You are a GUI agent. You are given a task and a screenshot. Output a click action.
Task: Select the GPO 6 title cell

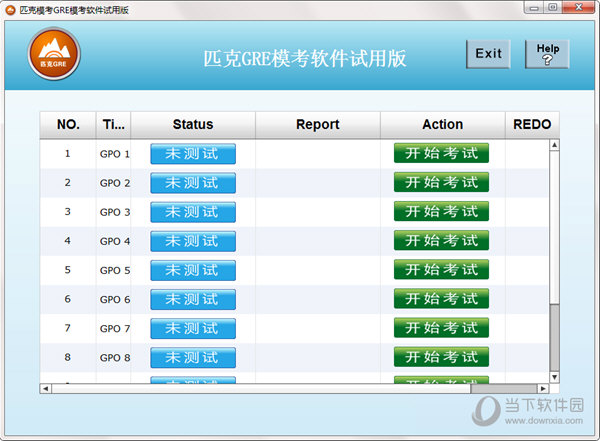pyautogui.click(x=114, y=299)
